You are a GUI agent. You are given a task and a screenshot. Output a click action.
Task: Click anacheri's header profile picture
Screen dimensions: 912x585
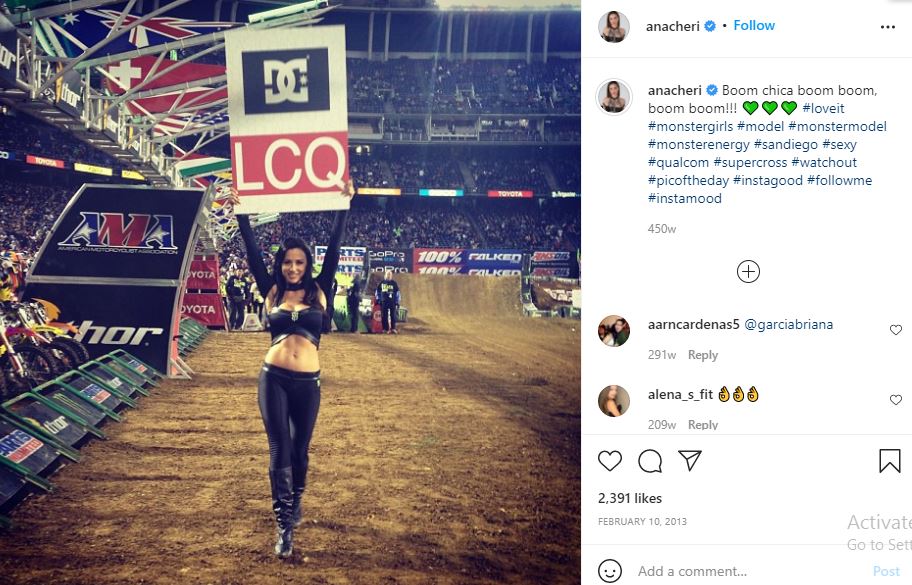coord(614,27)
